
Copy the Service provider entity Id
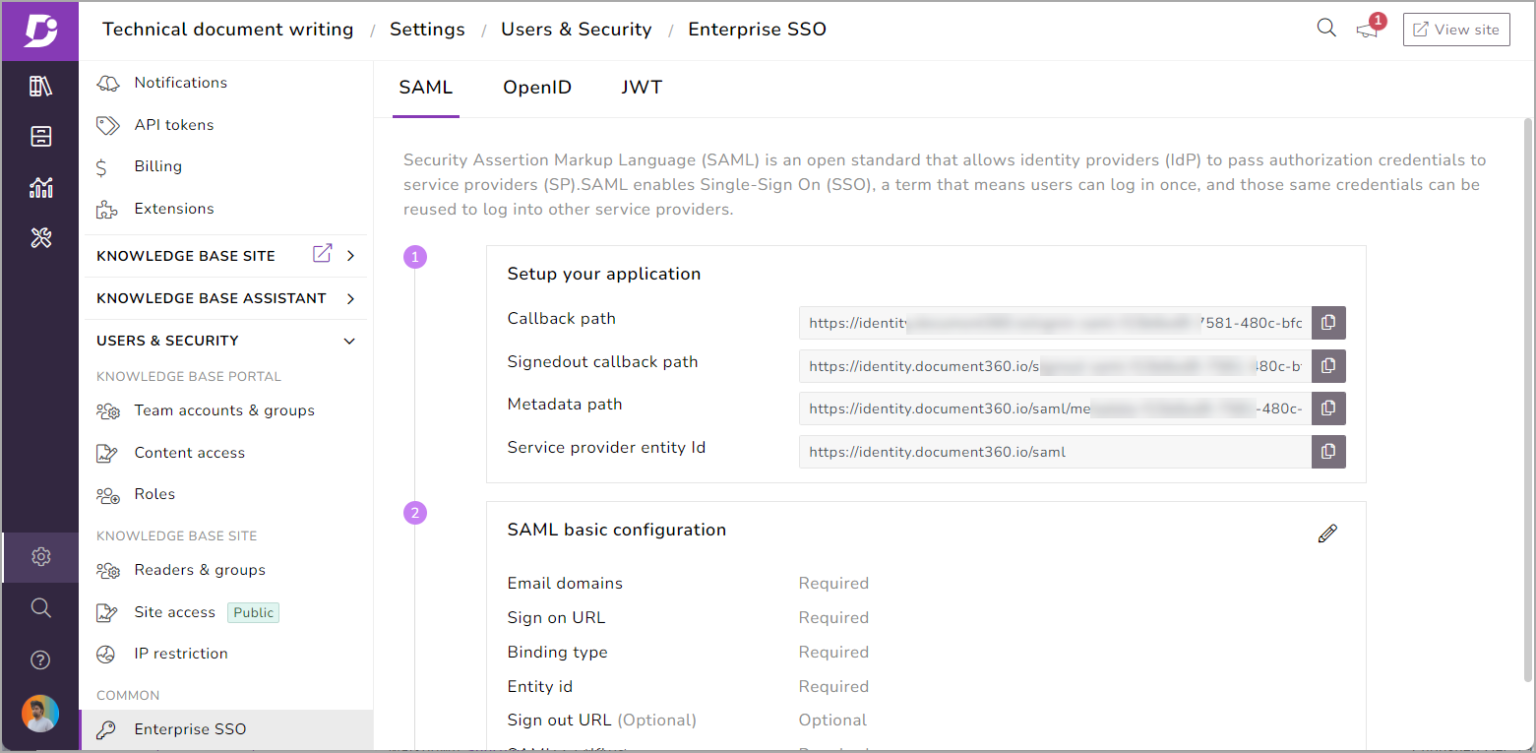(x=1328, y=451)
